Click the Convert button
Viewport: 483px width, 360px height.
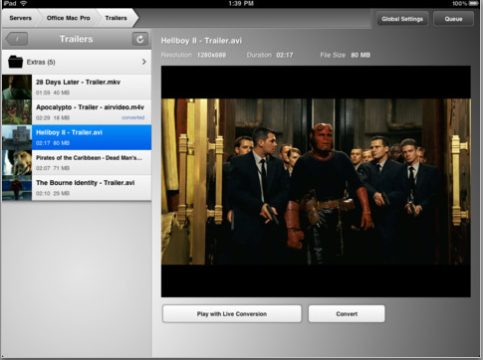pos(347,314)
